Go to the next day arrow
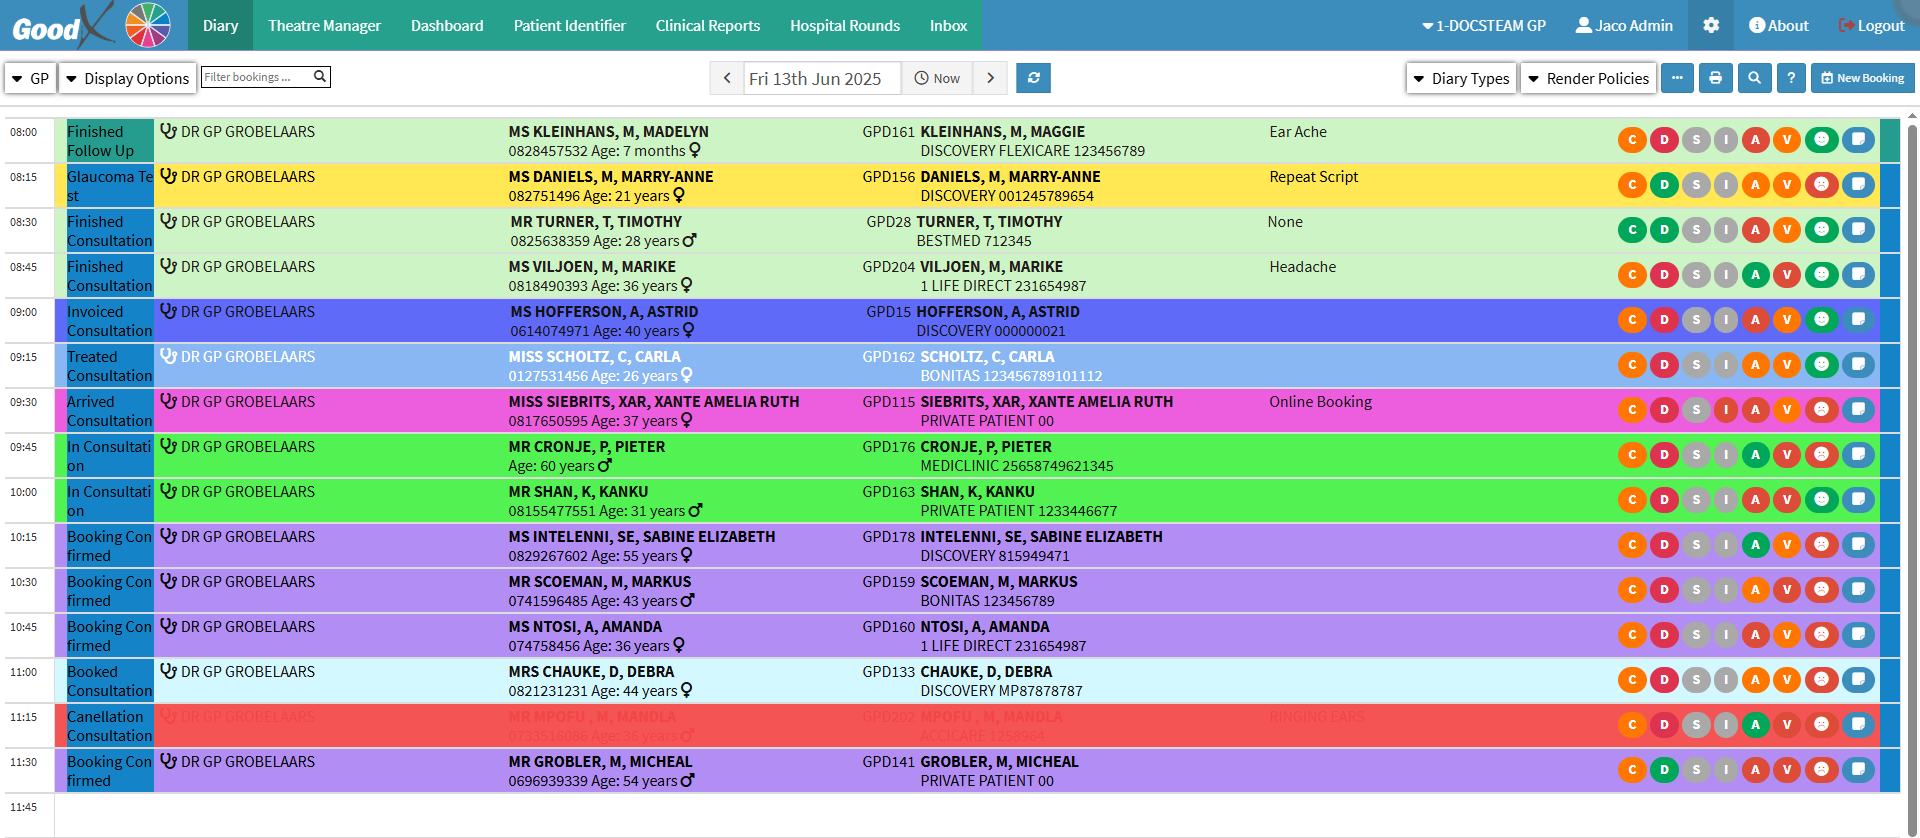The width and height of the screenshot is (1920, 838). pyautogui.click(x=990, y=78)
